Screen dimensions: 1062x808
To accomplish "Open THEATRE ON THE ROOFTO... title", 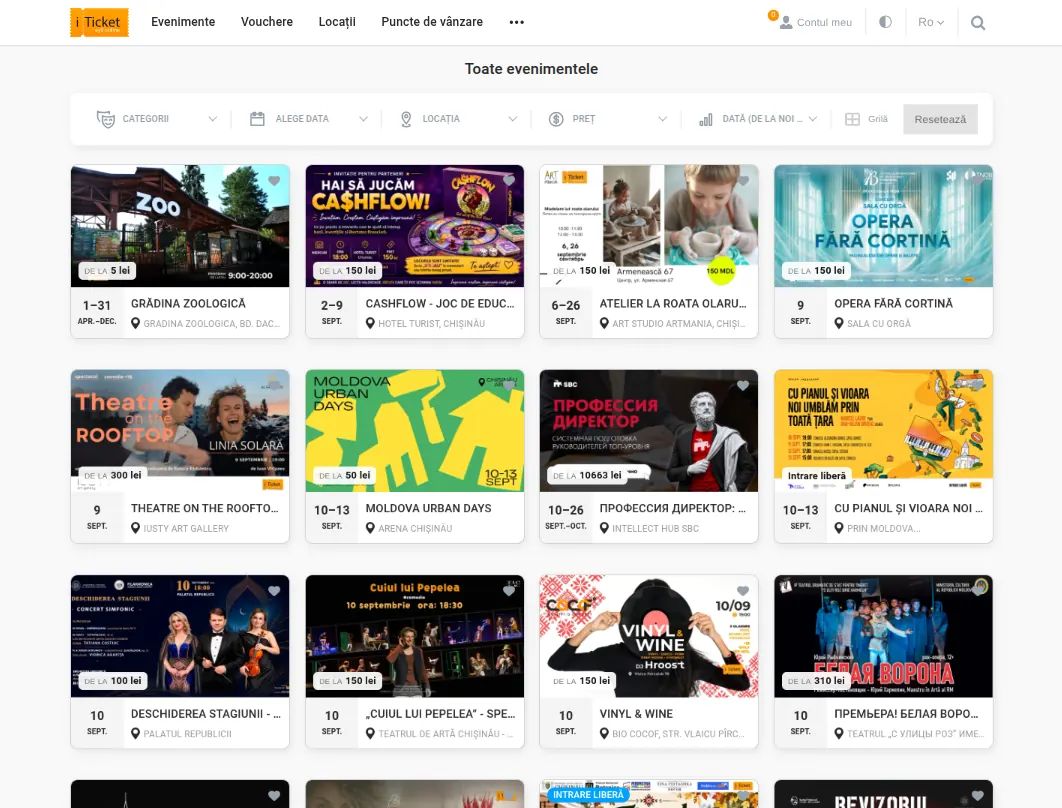I will point(205,508).
